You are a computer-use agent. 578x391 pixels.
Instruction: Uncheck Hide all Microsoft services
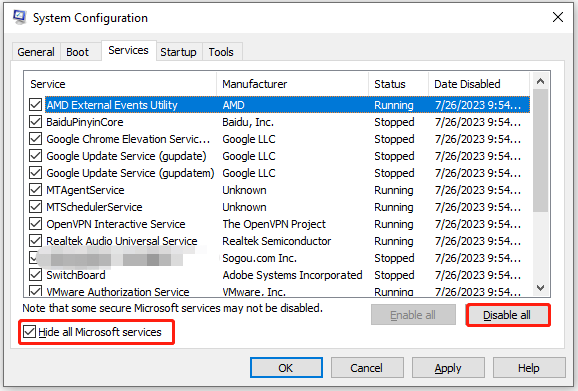[x=29, y=332]
